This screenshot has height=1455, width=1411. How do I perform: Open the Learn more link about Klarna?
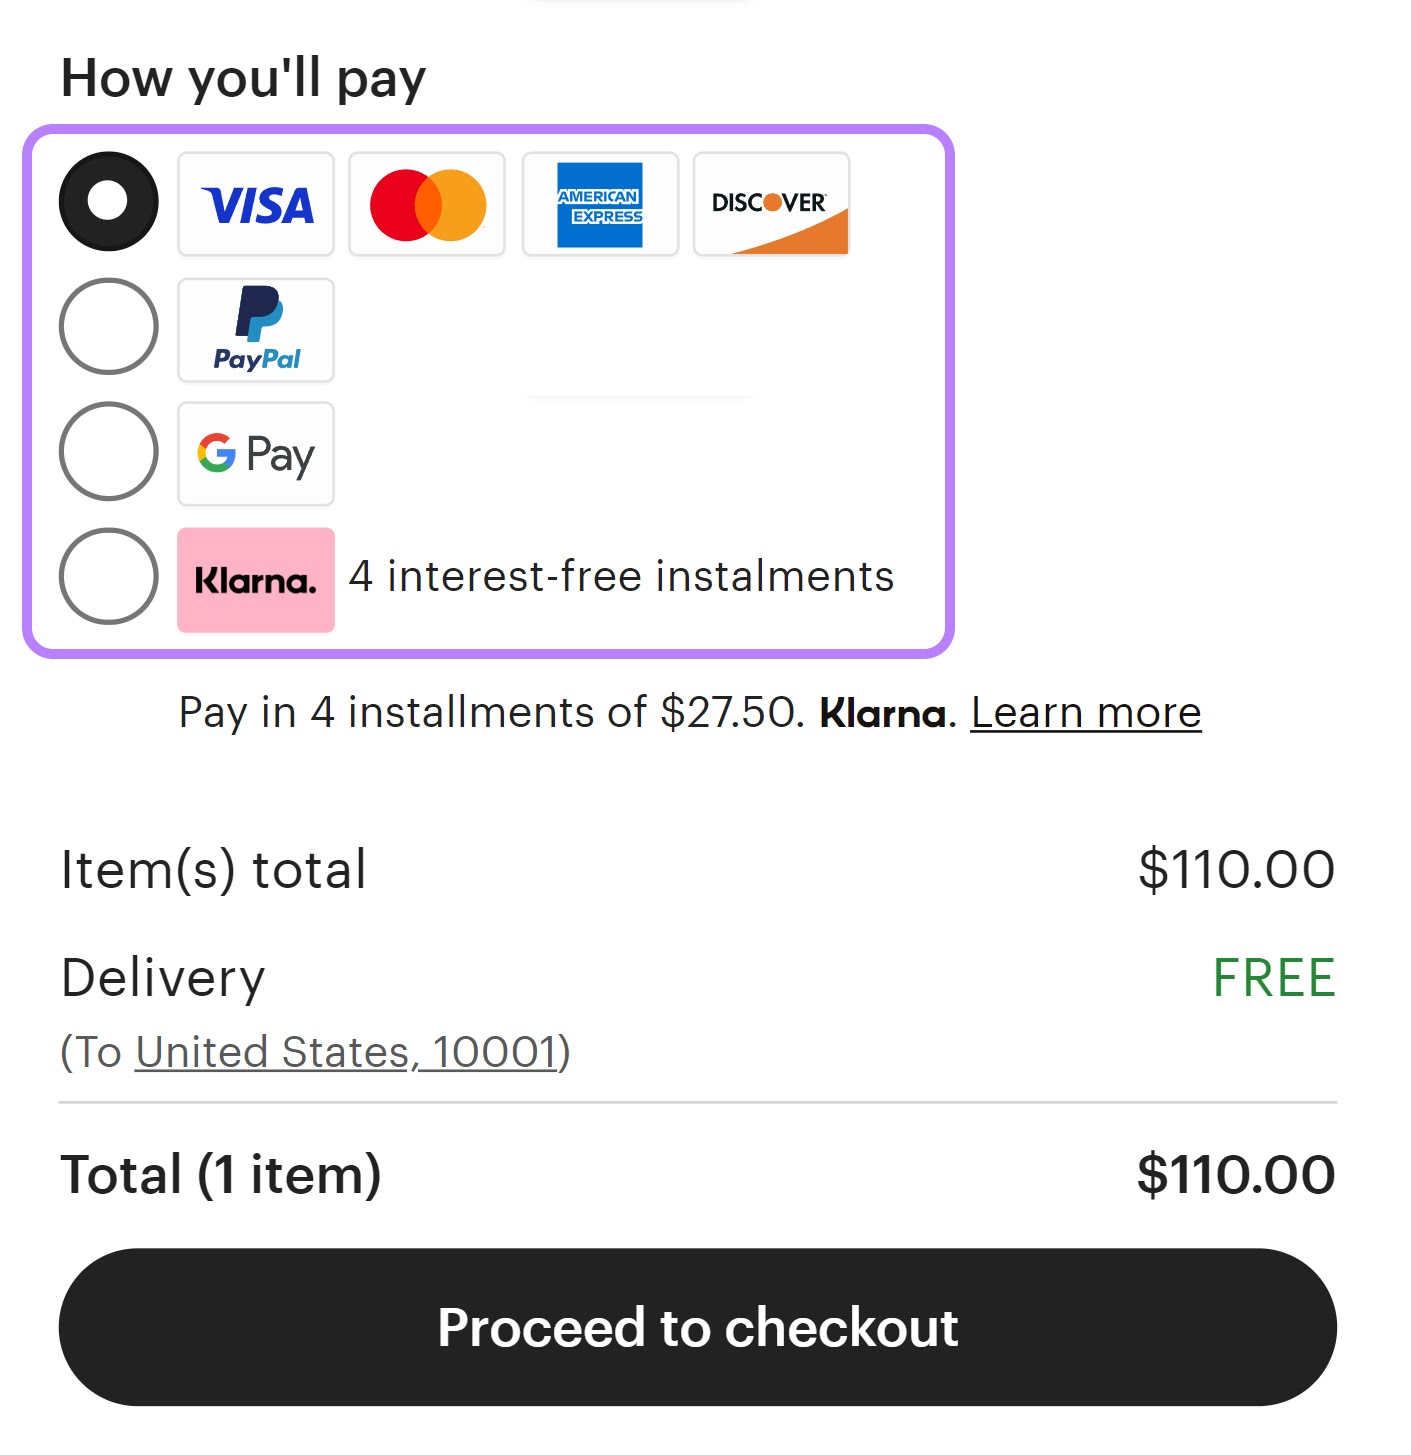point(1086,713)
